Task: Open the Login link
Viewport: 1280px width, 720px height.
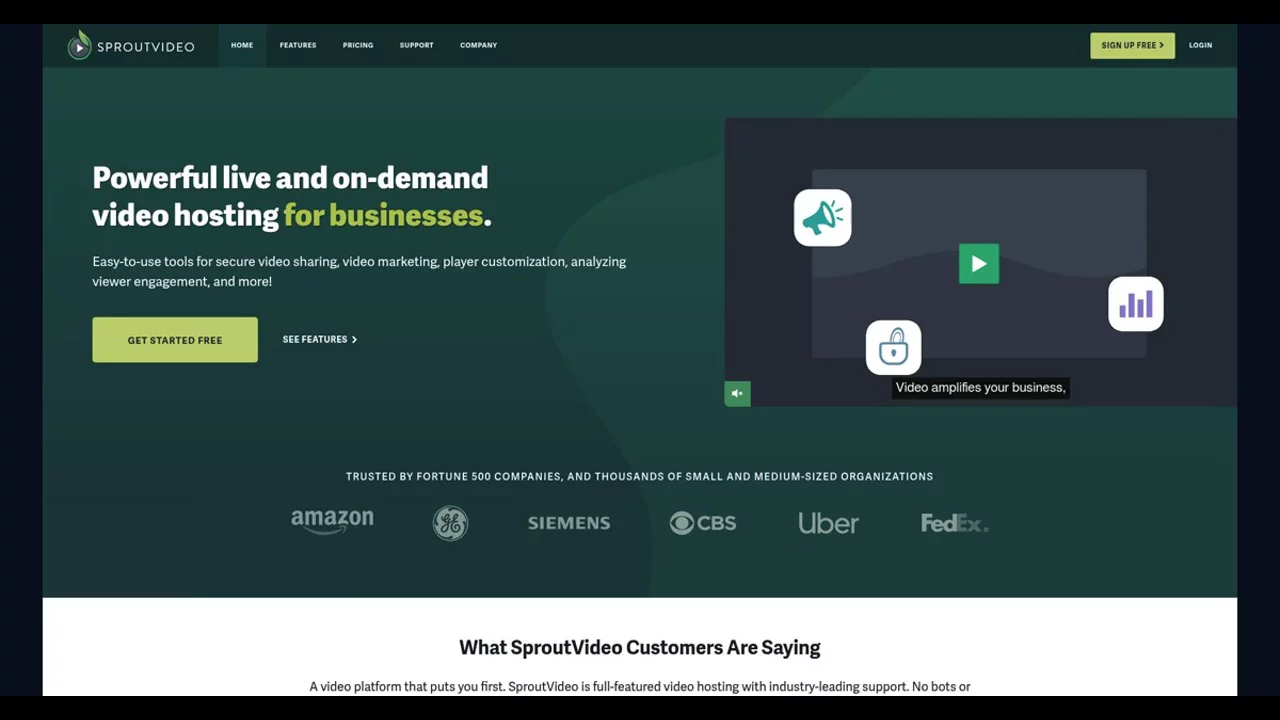Action: tap(1200, 45)
